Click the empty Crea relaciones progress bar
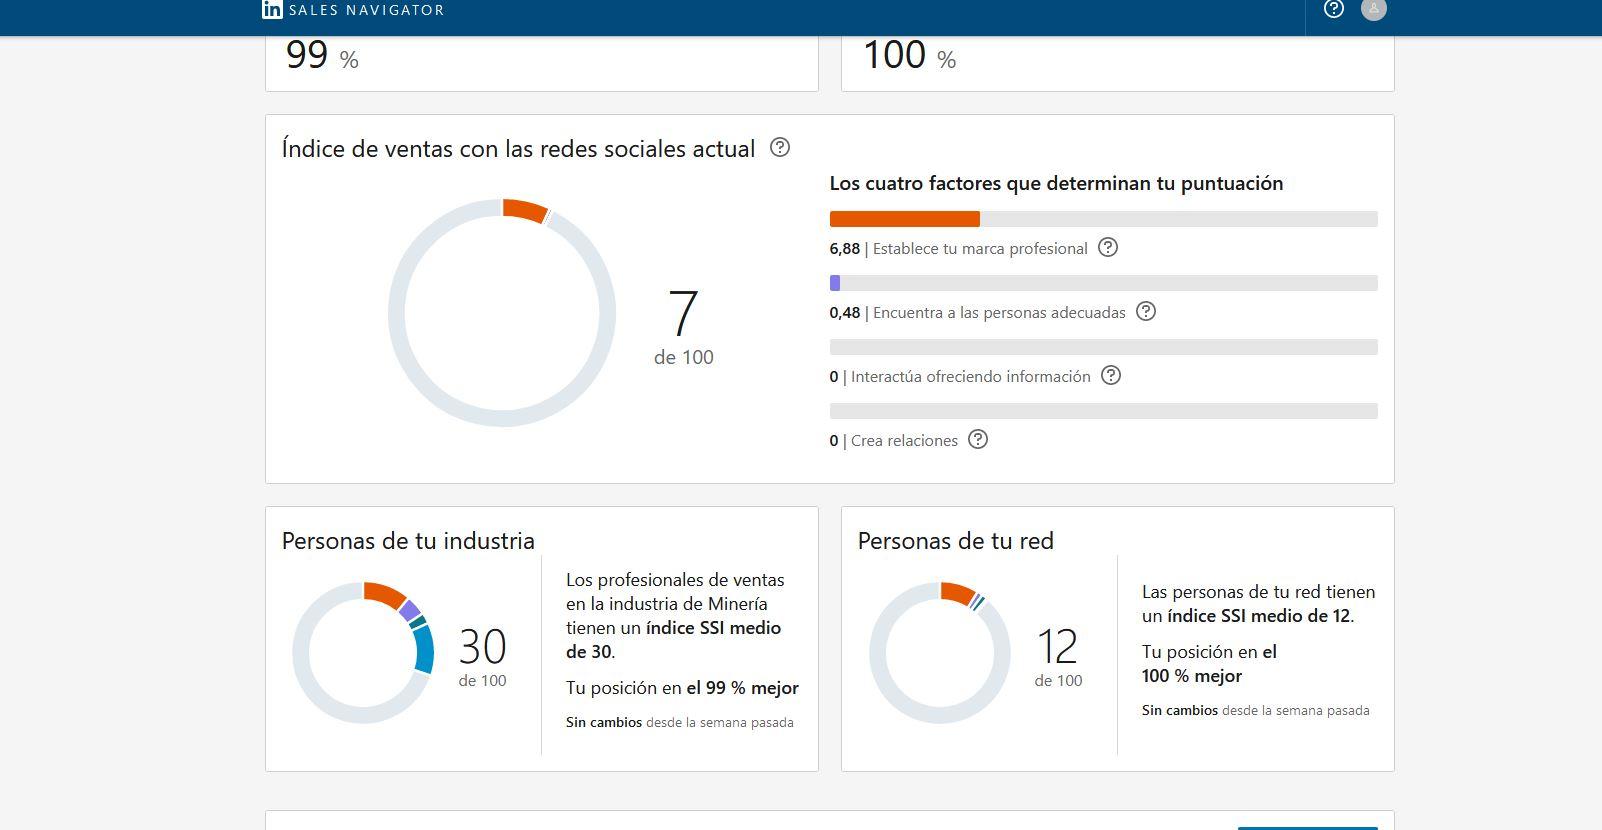The width and height of the screenshot is (1602, 830). tap(1104, 411)
